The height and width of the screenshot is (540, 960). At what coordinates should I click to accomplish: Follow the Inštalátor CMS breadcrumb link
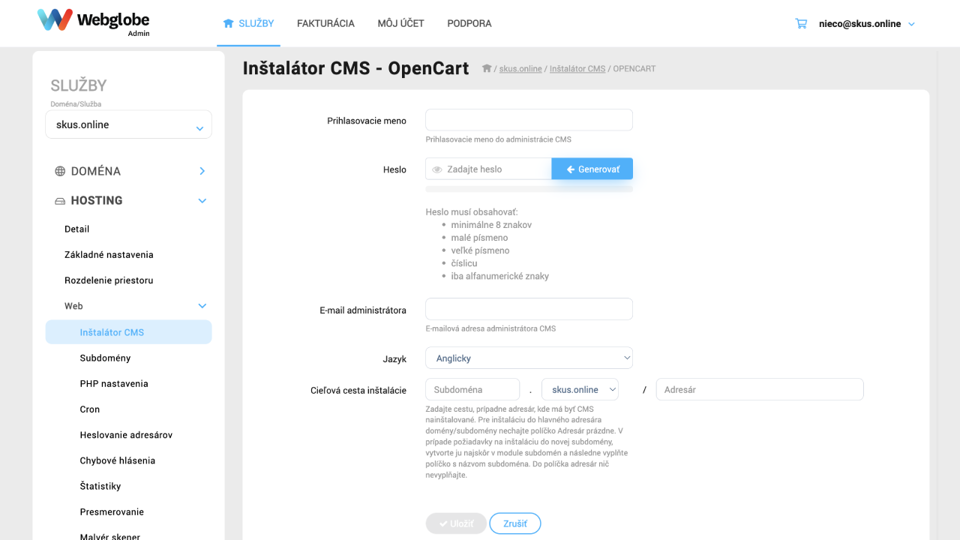pos(577,69)
